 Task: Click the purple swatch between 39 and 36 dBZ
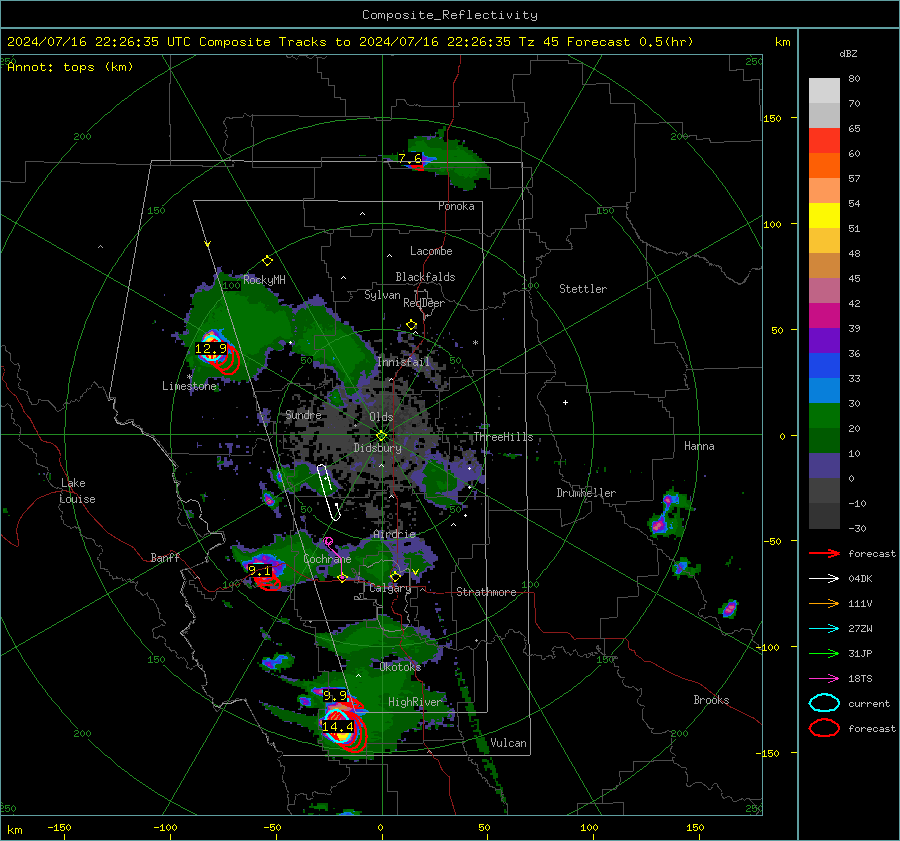[x=824, y=340]
